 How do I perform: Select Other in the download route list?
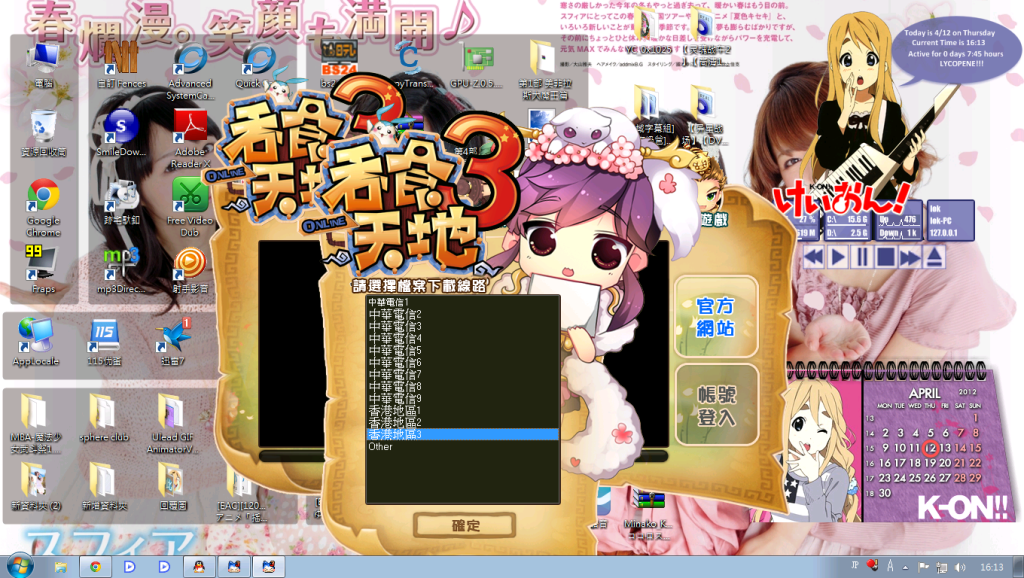coord(462,447)
